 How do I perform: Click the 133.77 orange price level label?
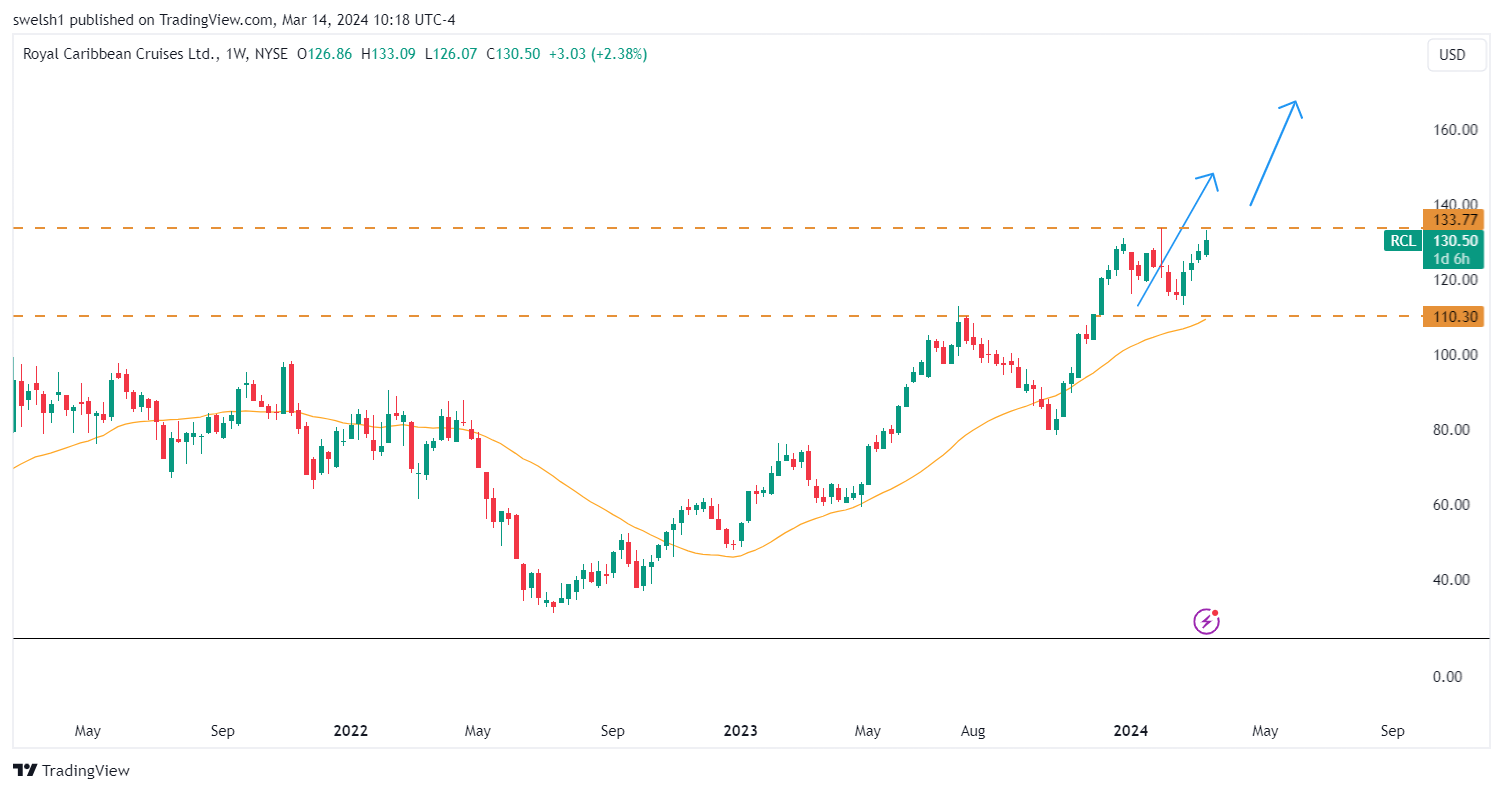pyautogui.click(x=1454, y=220)
